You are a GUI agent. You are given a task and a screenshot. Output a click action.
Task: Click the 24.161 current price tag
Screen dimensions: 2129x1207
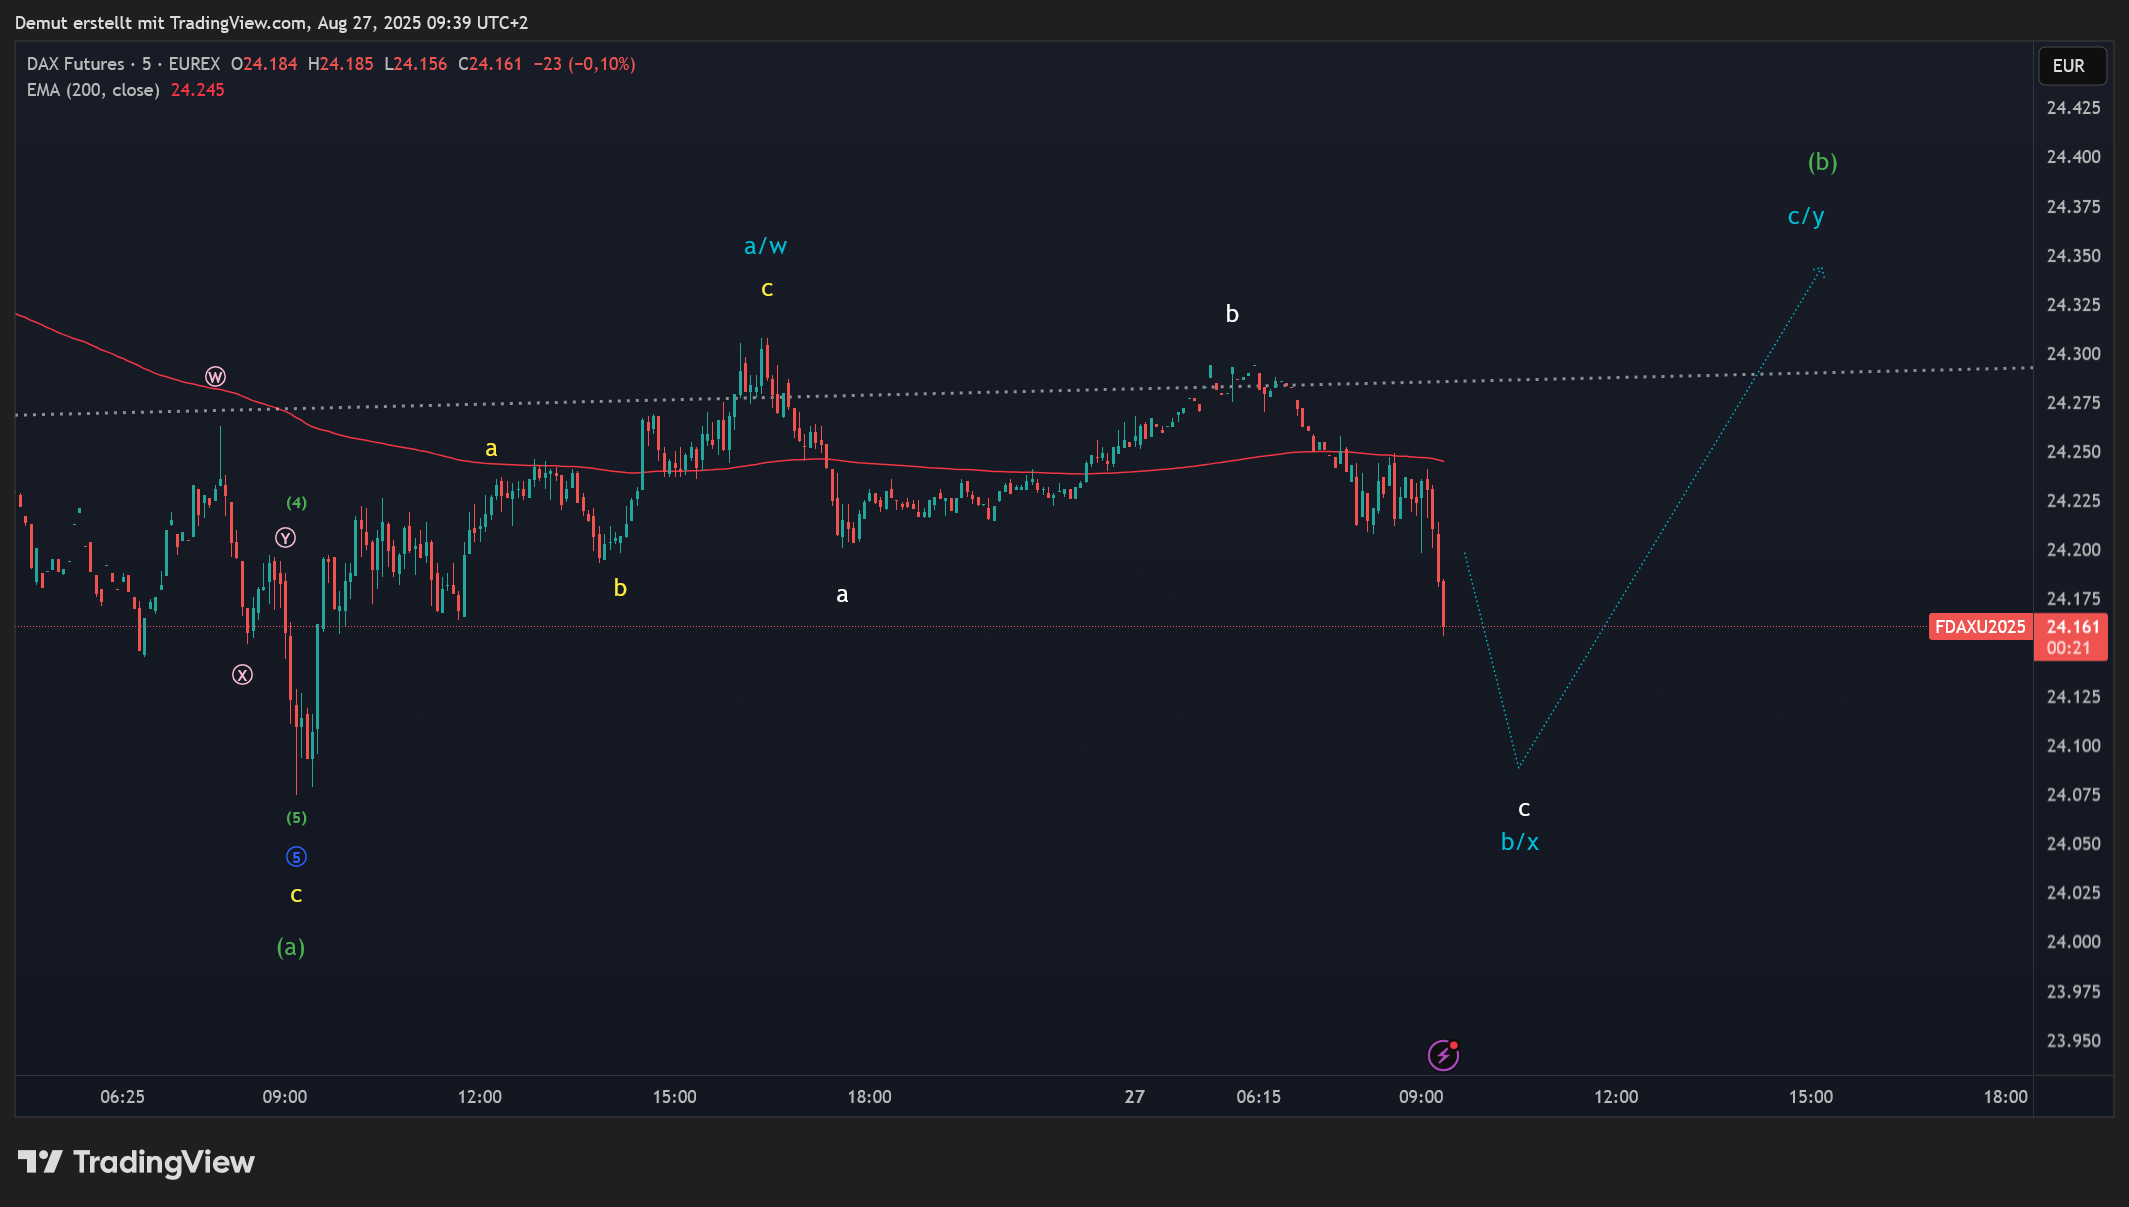[x=2072, y=627]
